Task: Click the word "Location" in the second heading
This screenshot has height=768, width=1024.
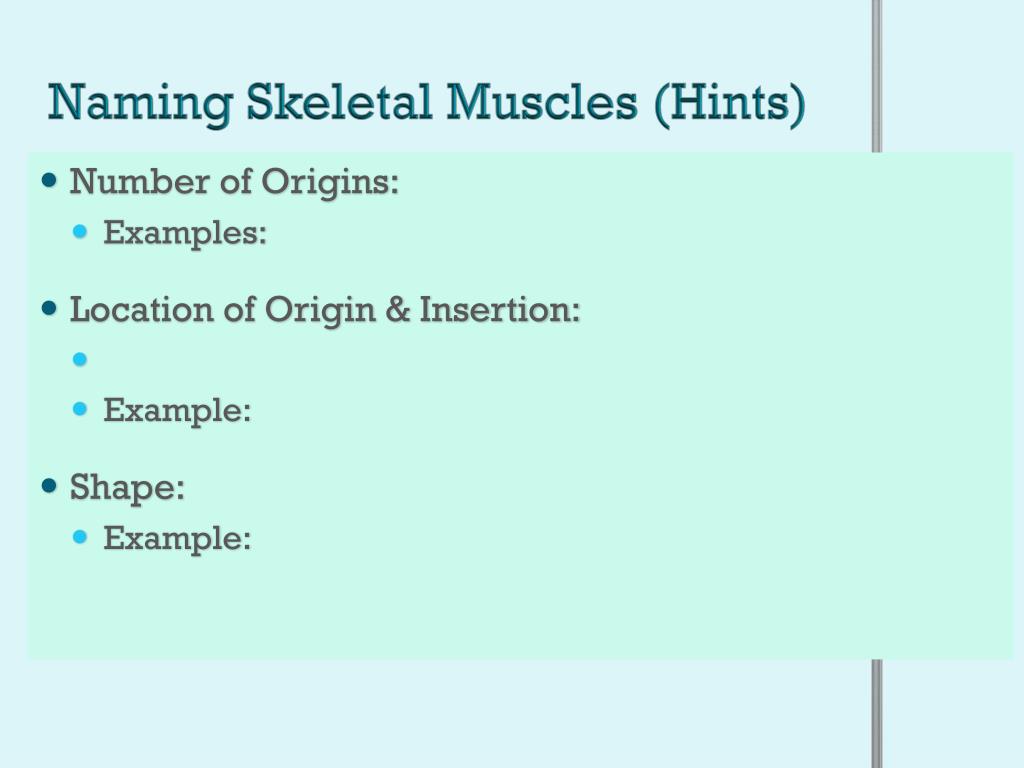Action: pyautogui.click(x=141, y=308)
